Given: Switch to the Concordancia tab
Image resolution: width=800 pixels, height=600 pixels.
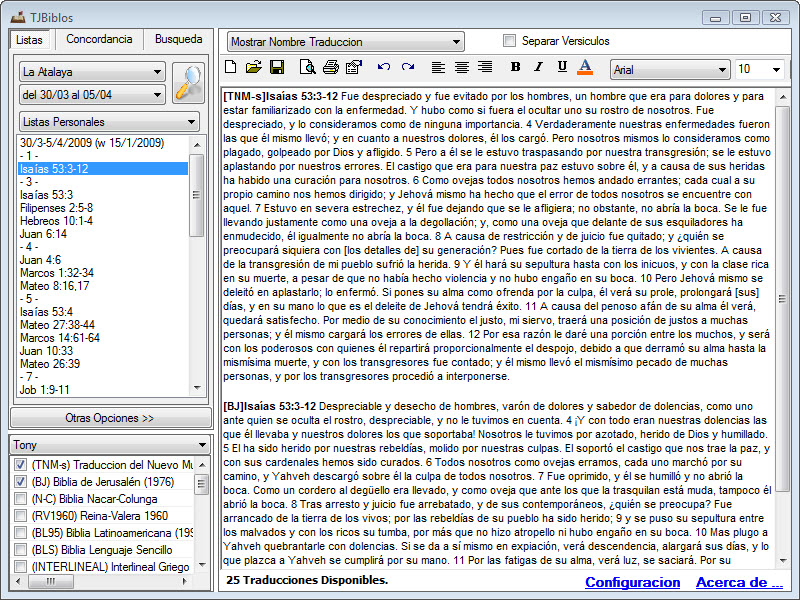Looking at the screenshot, I should click(x=99, y=39).
